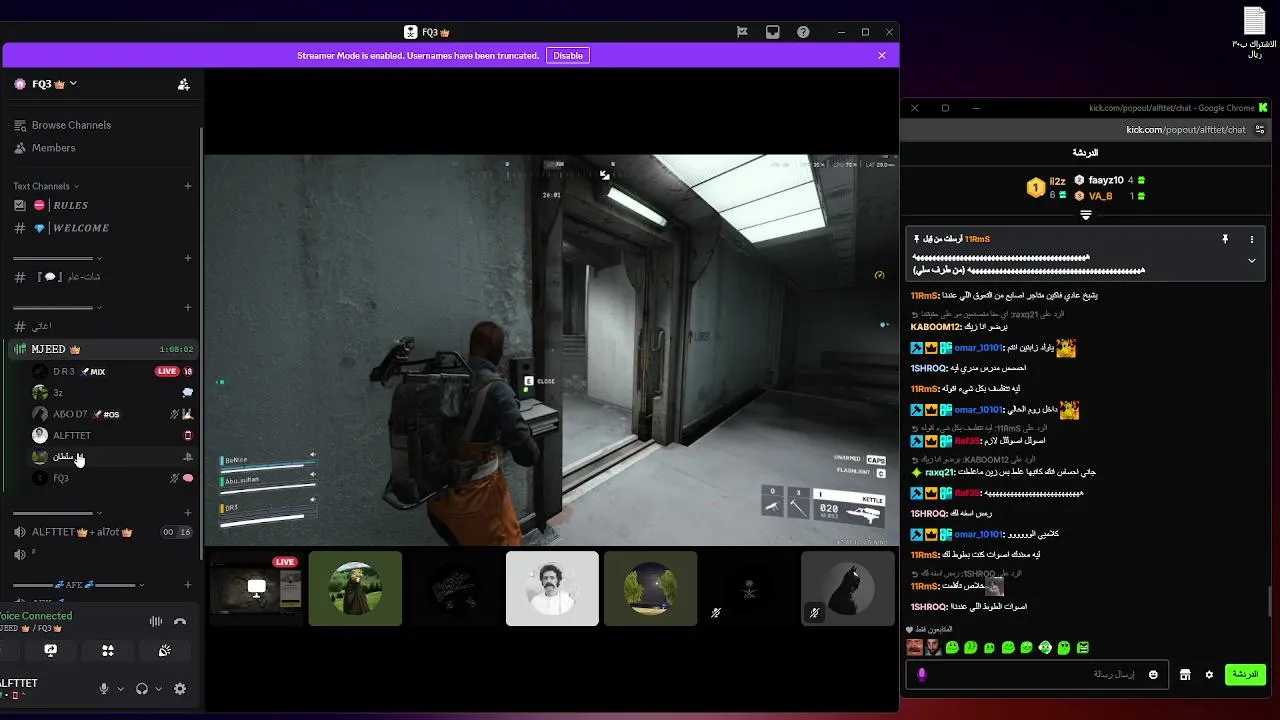Open Kick chat settings gear

[1209, 675]
